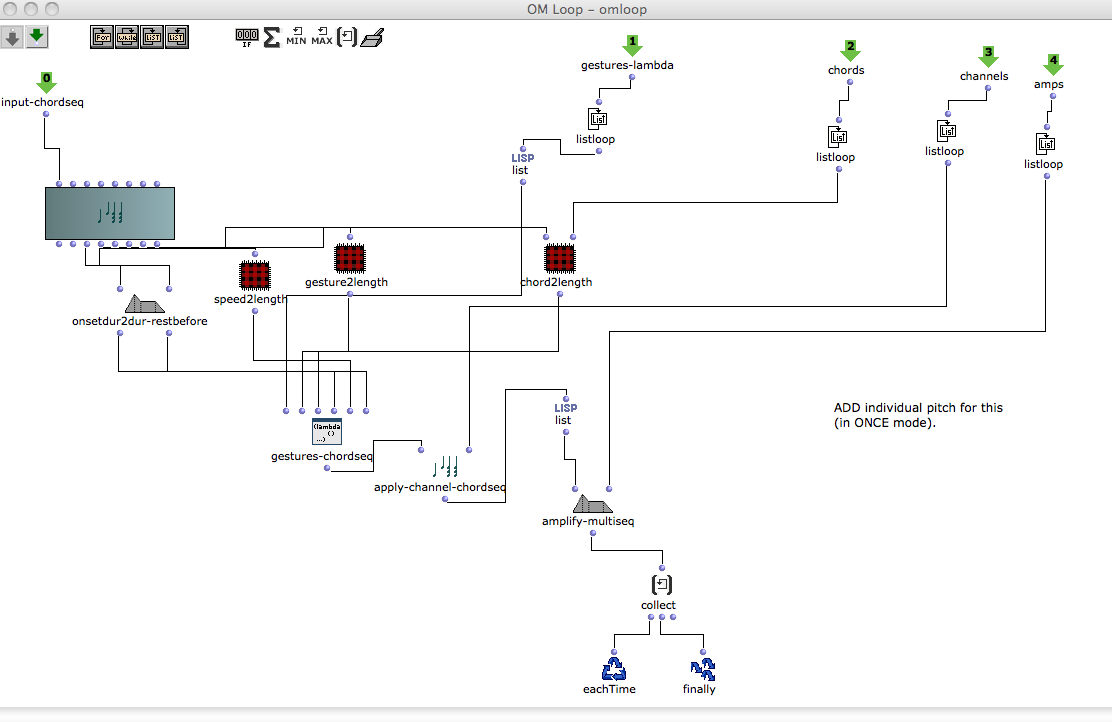Click the finally output icon
Screen dimensions: 1112x722
click(x=702, y=668)
